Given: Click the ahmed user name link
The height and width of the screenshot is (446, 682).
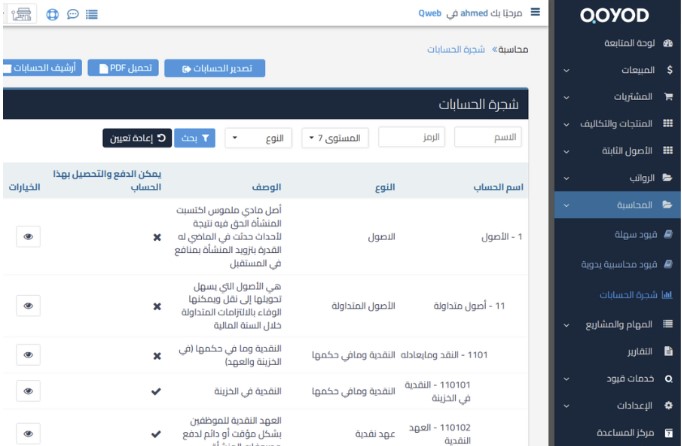Looking at the screenshot, I should click(x=474, y=13).
